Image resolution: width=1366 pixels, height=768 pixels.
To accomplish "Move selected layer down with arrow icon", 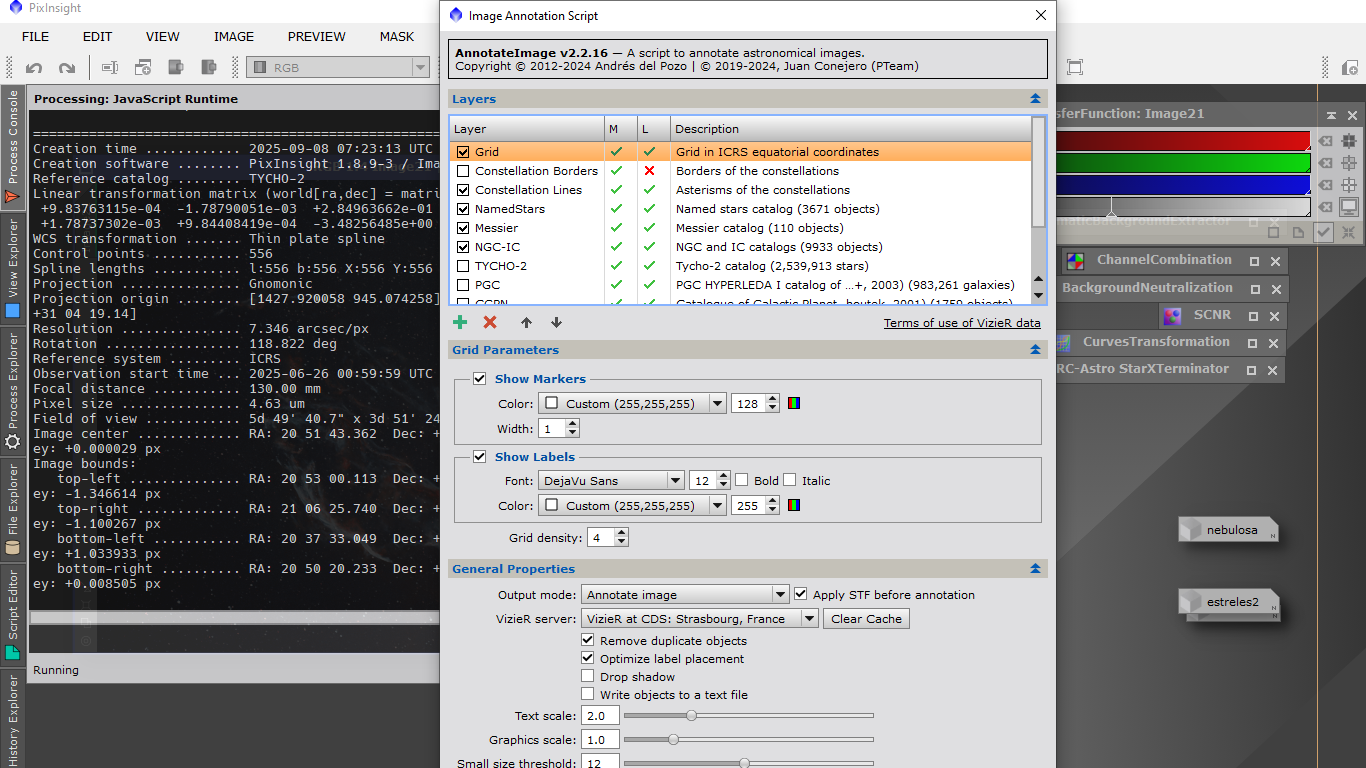I will coord(556,322).
